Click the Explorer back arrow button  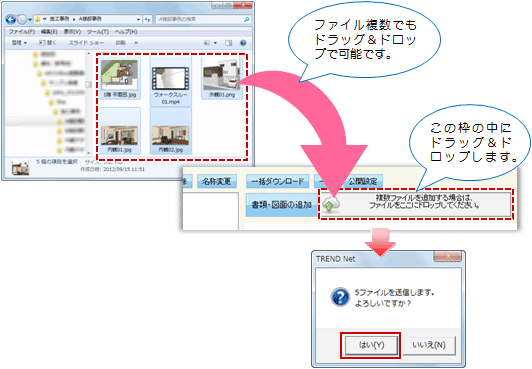11,20
